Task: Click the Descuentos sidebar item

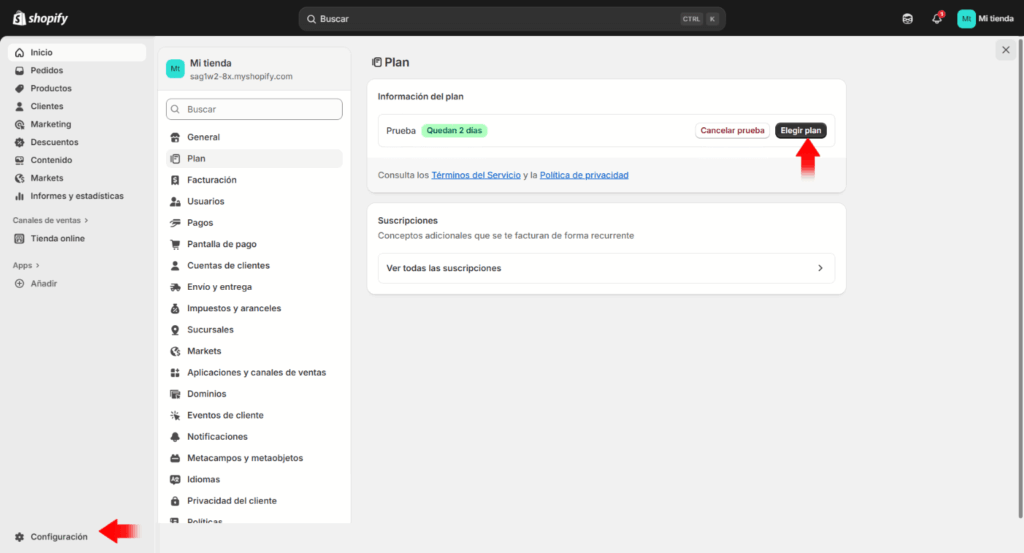Action: (x=54, y=142)
